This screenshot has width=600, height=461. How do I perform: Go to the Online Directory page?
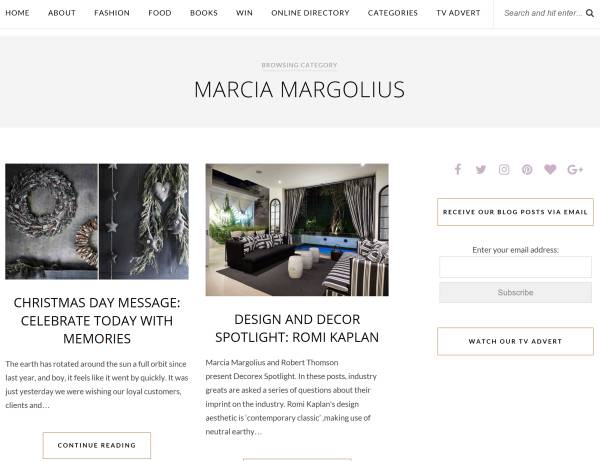(x=310, y=13)
